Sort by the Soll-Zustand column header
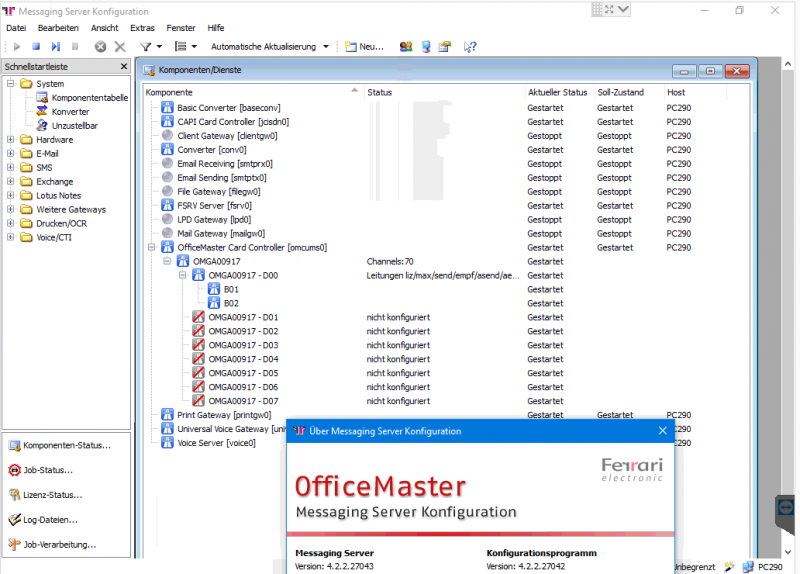This screenshot has height=574, width=800. (620, 92)
